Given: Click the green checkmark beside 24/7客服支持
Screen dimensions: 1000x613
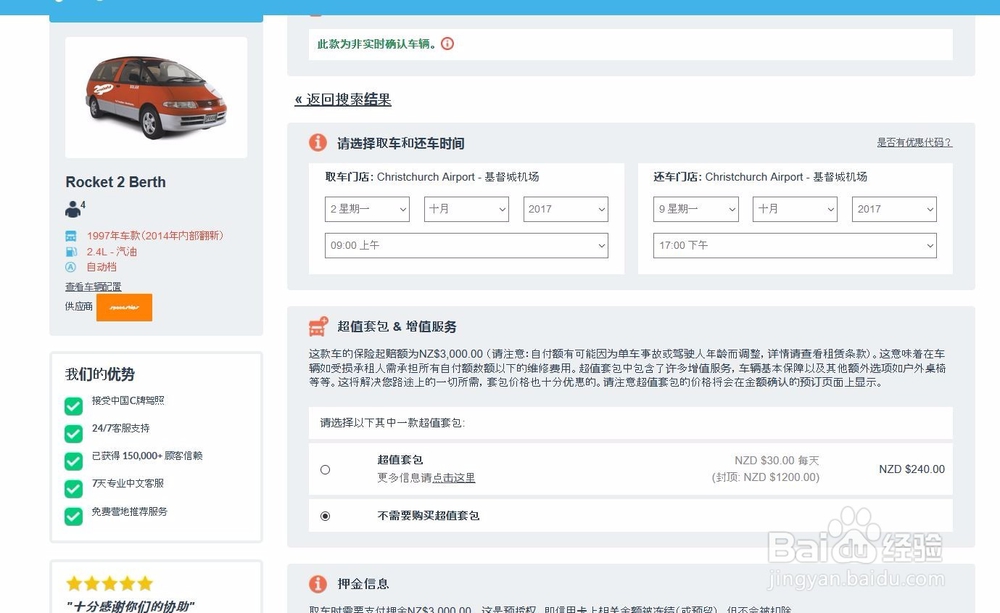Looking at the screenshot, I should tap(73, 434).
